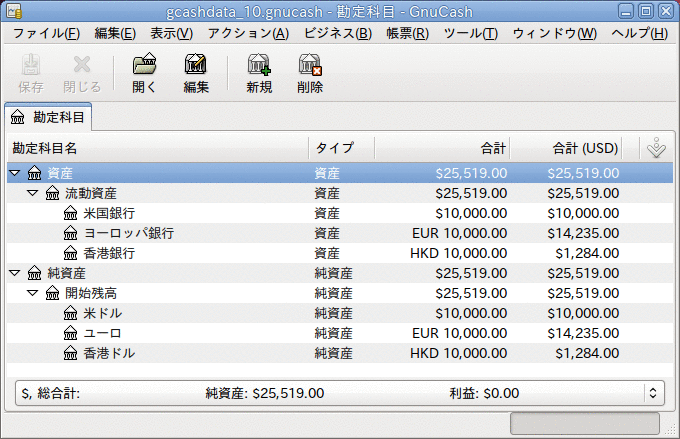Click 利益: $0.00 in summary bar
The height and width of the screenshot is (439, 680).
click(484, 393)
